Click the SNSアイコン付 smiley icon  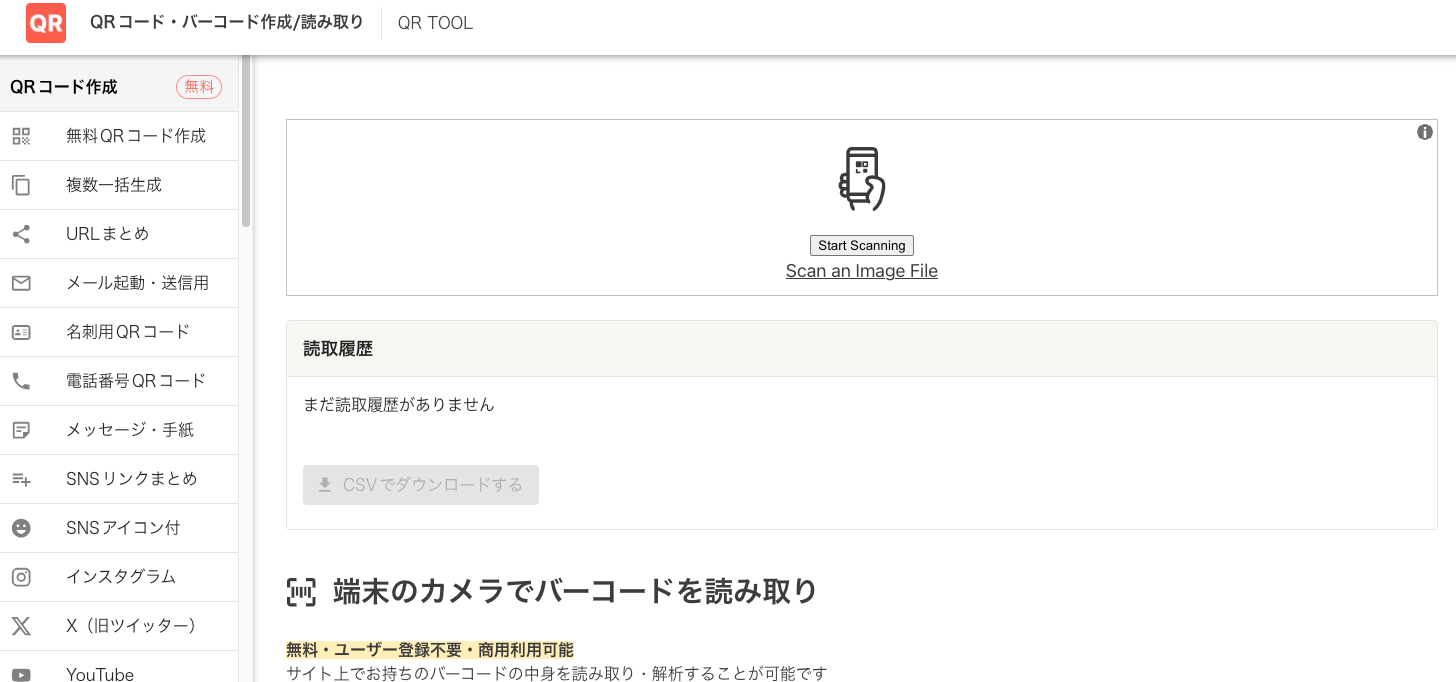pos(21,527)
